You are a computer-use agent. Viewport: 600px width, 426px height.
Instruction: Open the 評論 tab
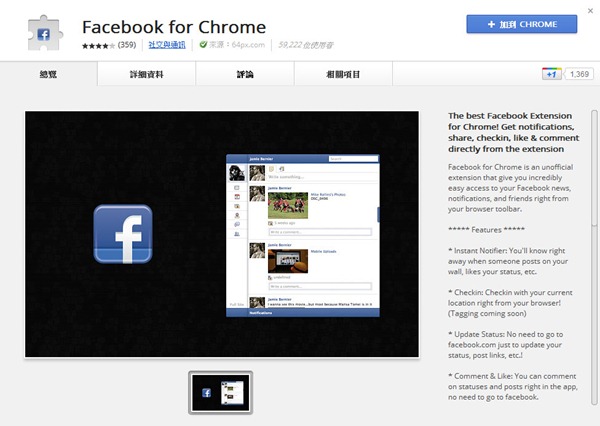point(245,74)
